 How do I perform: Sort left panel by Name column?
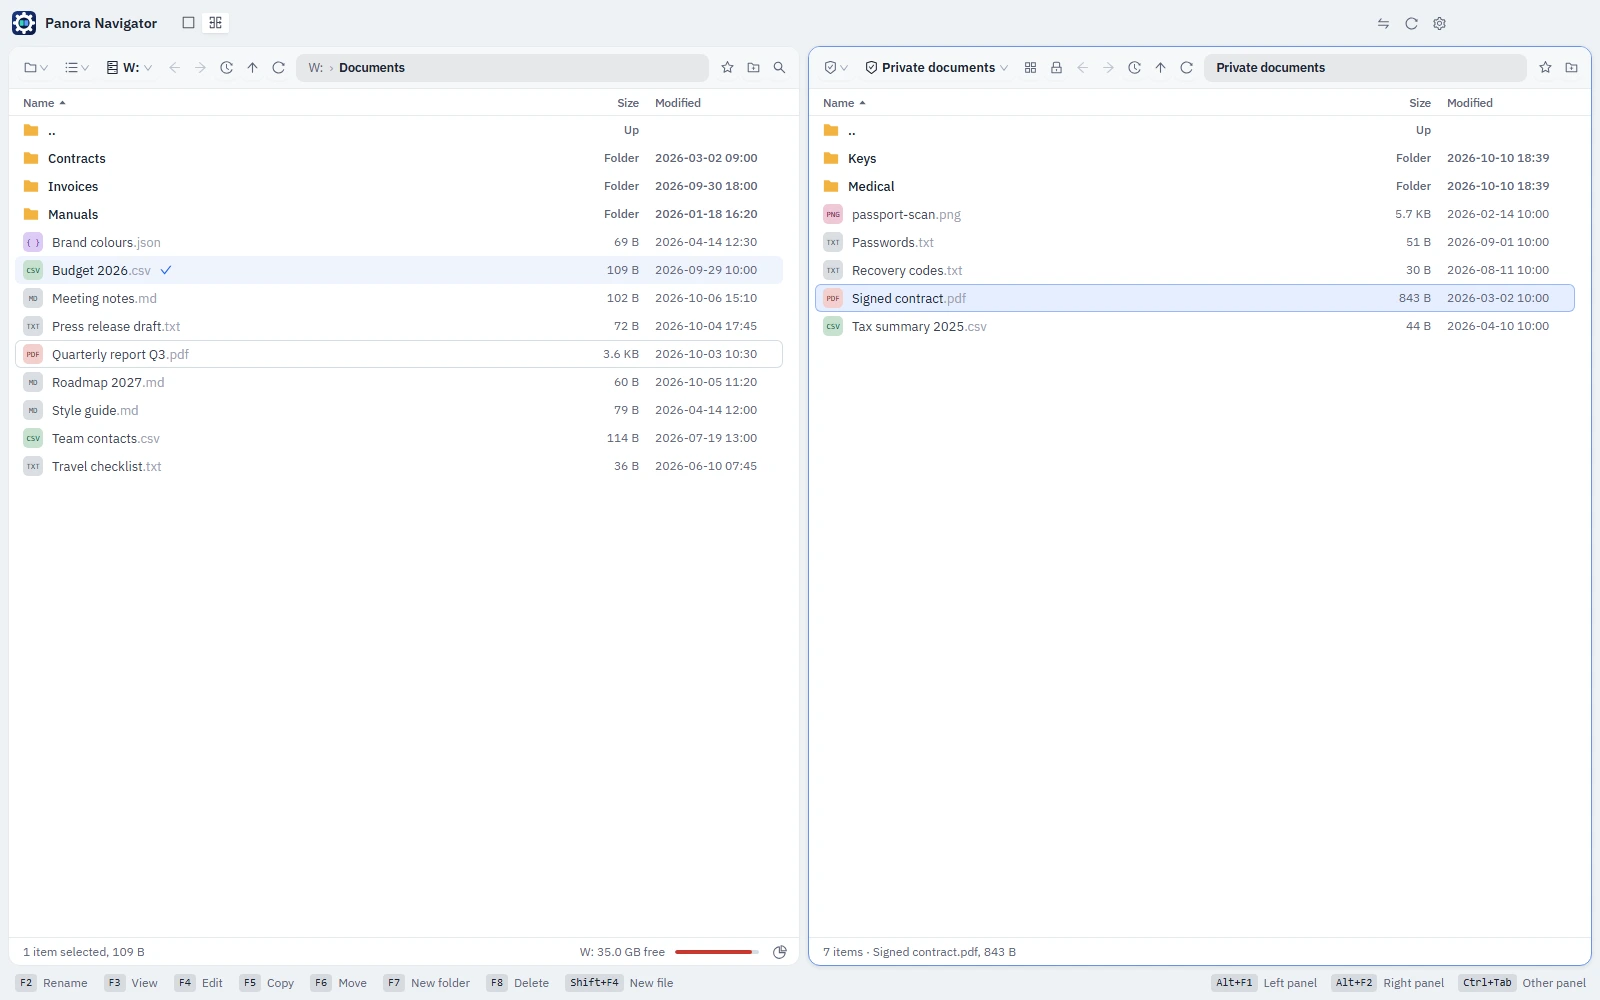pyautogui.click(x=44, y=103)
